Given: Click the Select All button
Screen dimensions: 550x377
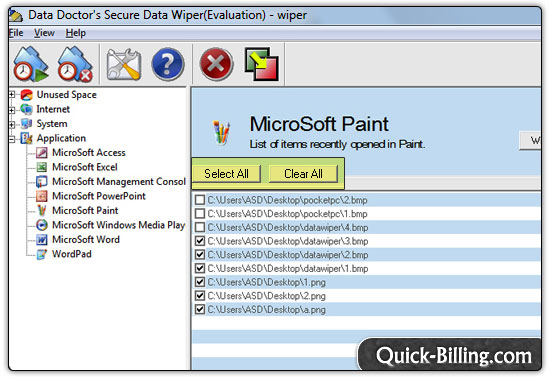Looking at the screenshot, I should [x=226, y=174].
